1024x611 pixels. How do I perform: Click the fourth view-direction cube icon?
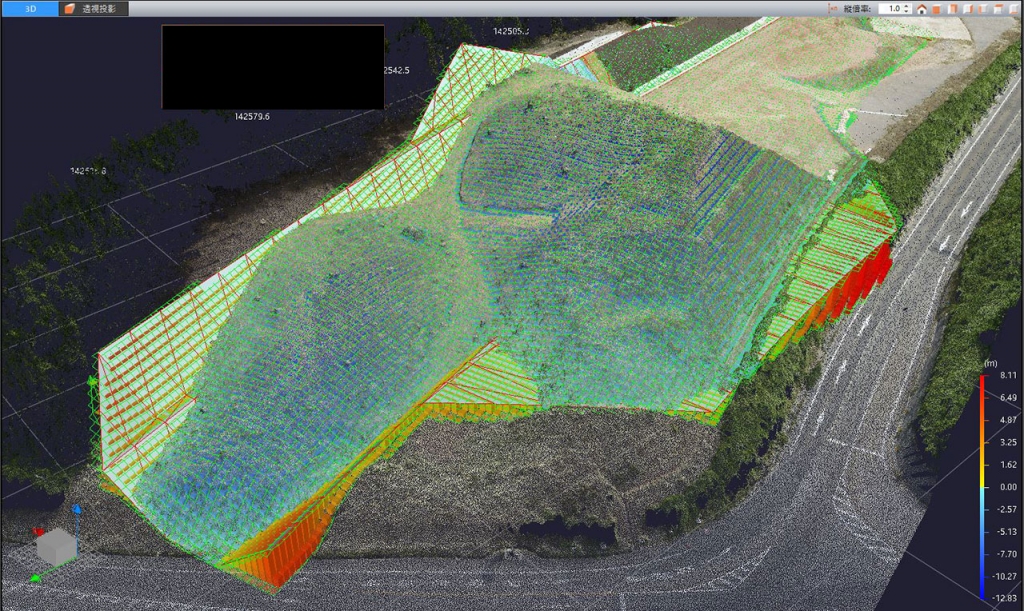pos(968,8)
